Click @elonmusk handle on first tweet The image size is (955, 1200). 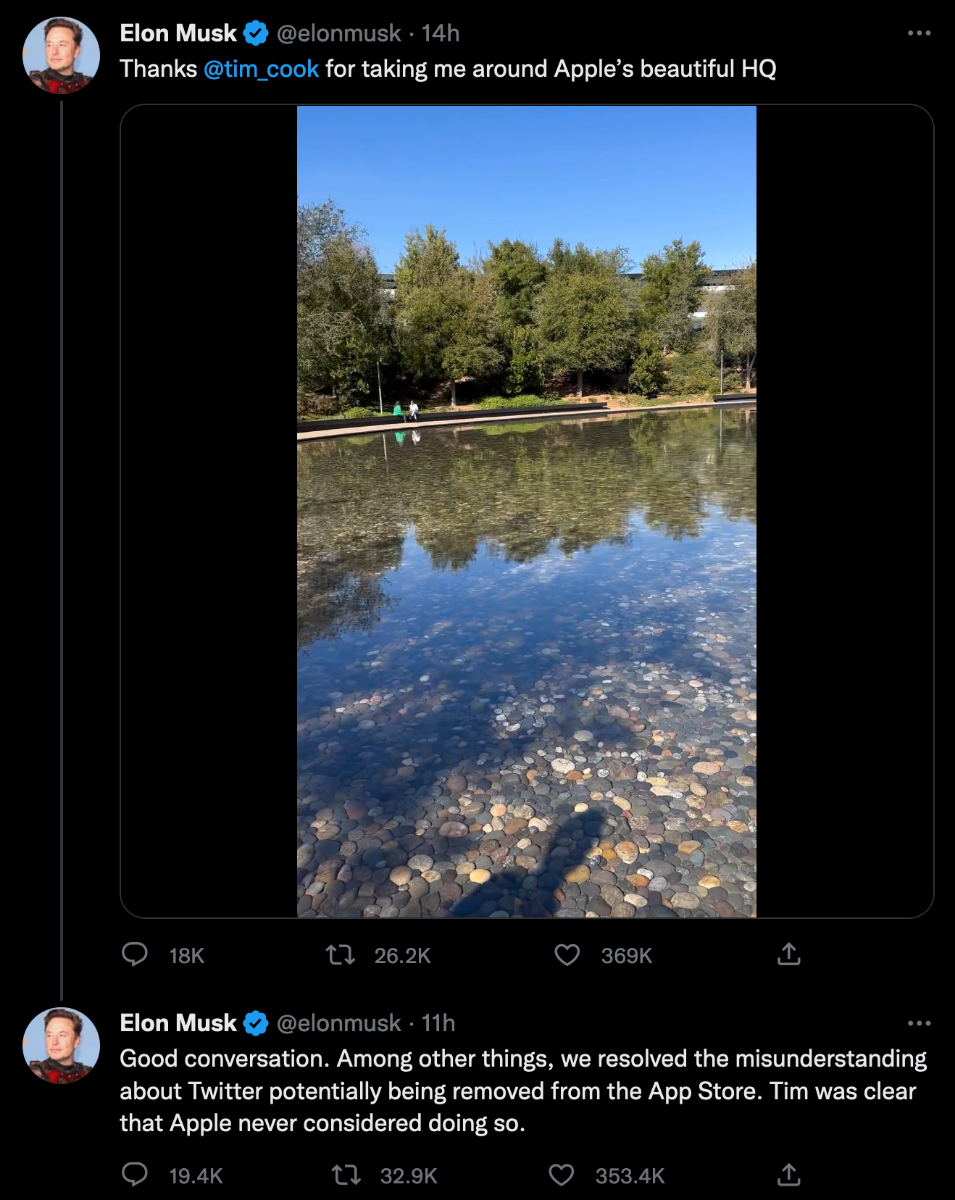point(338,33)
